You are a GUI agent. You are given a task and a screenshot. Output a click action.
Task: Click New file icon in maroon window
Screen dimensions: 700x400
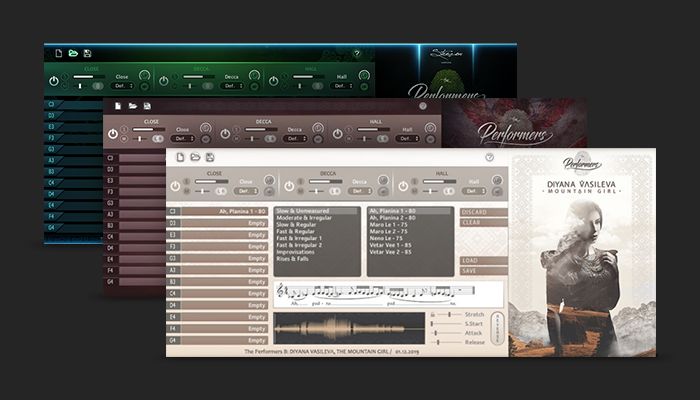[118, 106]
